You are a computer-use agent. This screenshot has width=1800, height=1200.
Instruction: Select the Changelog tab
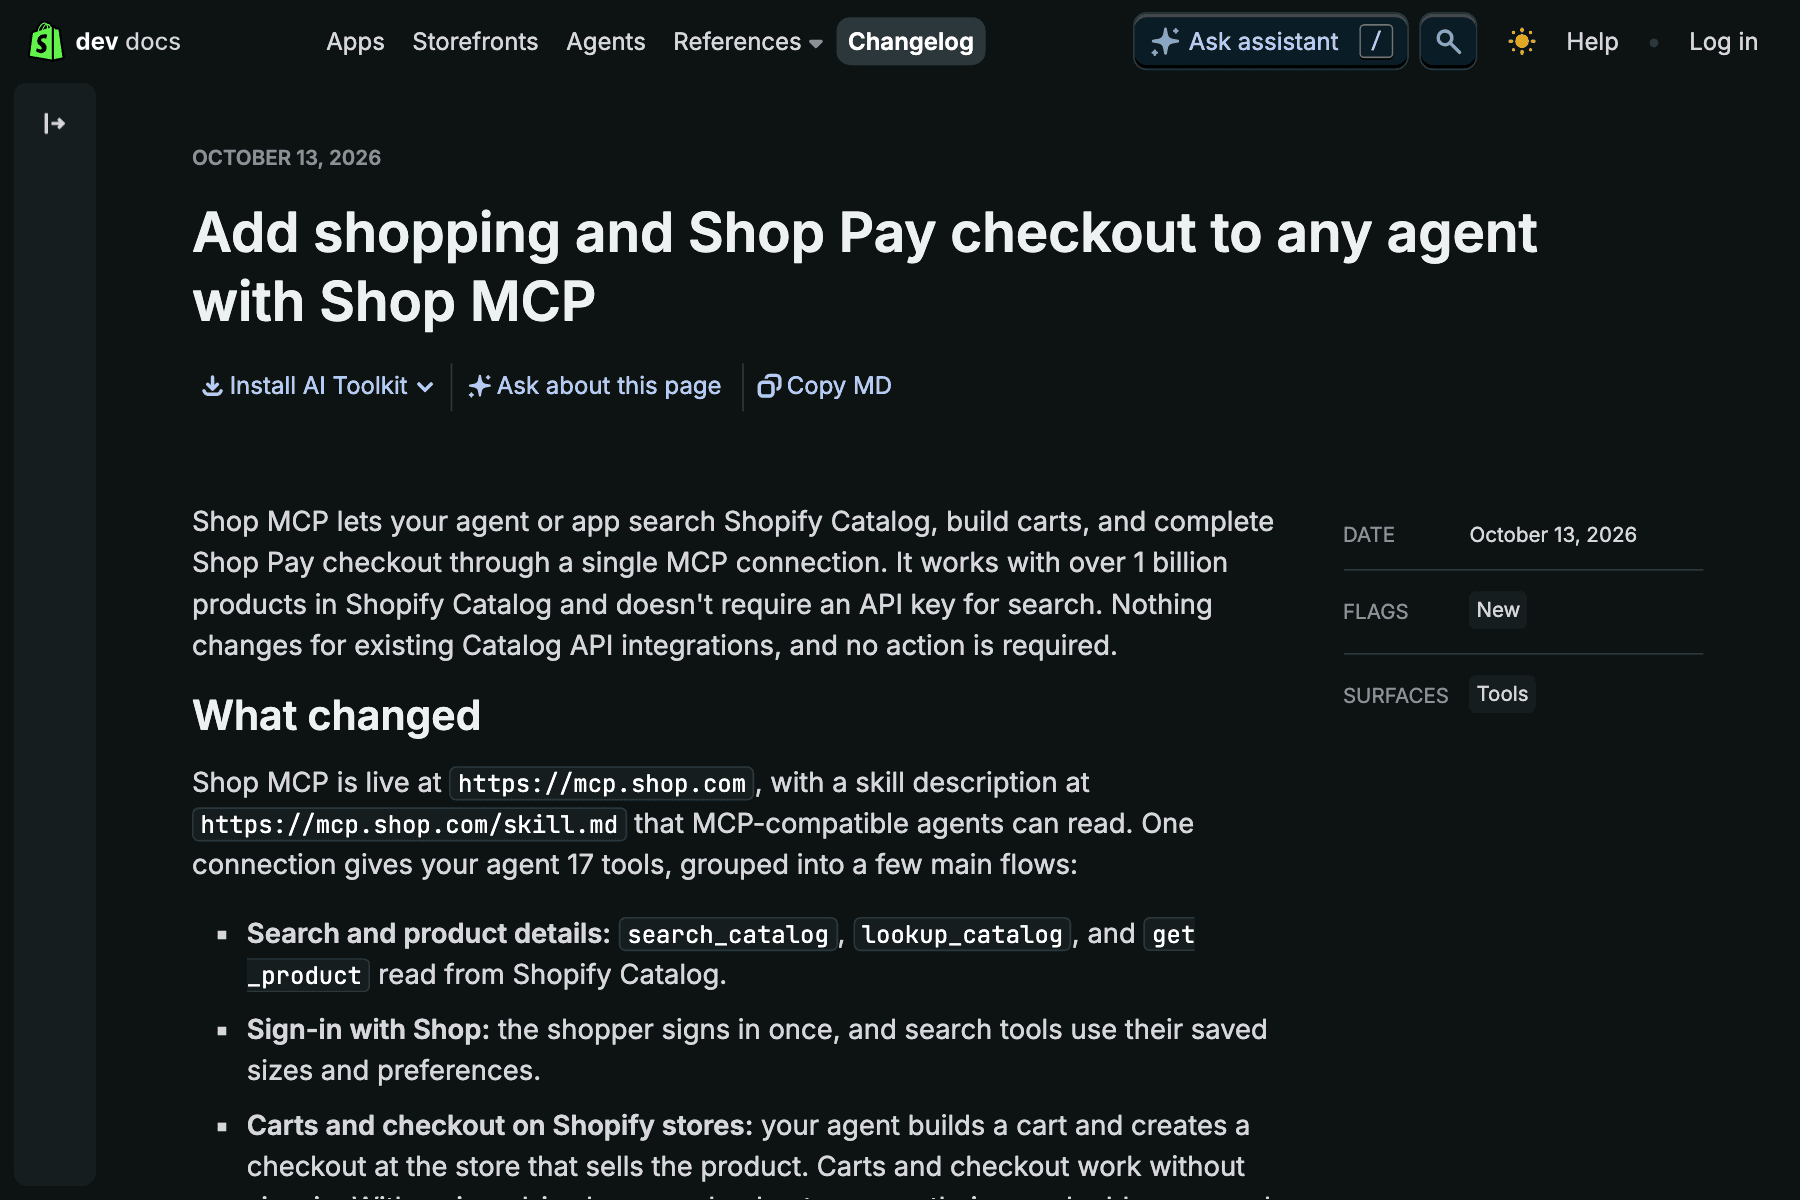click(911, 42)
